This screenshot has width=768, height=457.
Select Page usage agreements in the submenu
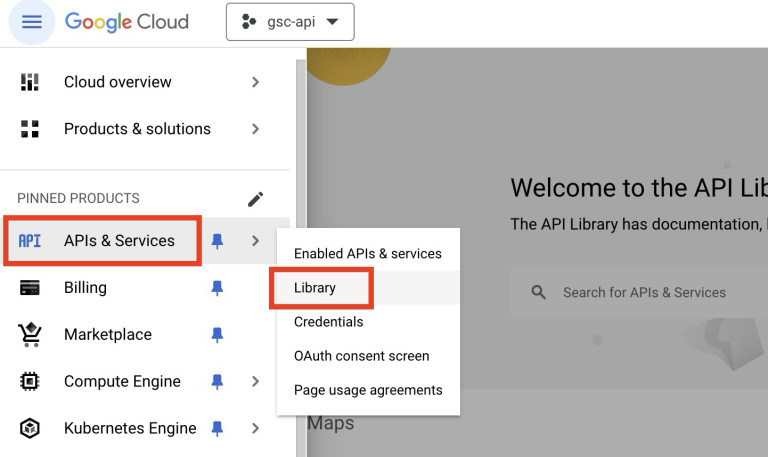368,390
